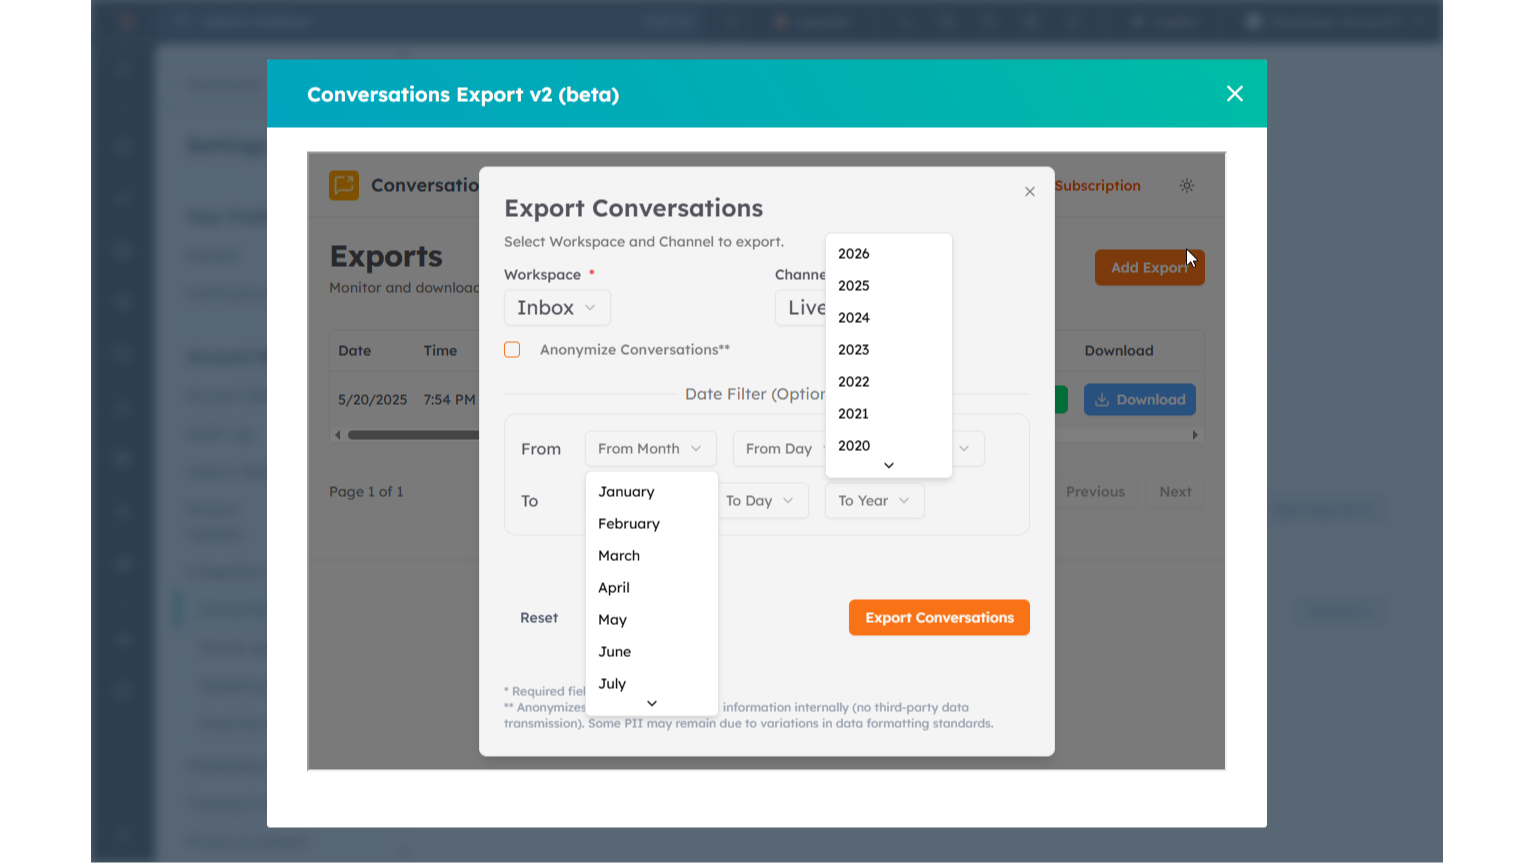
Task: Open the To Year dropdown
Action: [873, 500]
